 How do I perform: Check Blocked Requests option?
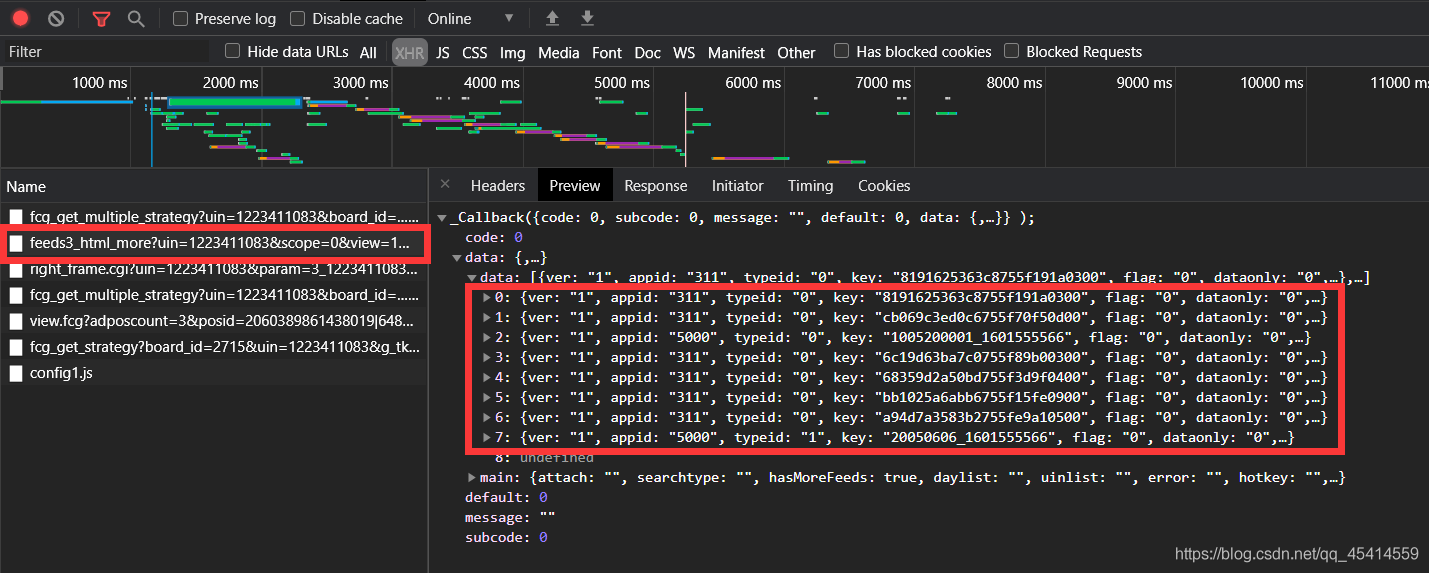(1011, 51)
